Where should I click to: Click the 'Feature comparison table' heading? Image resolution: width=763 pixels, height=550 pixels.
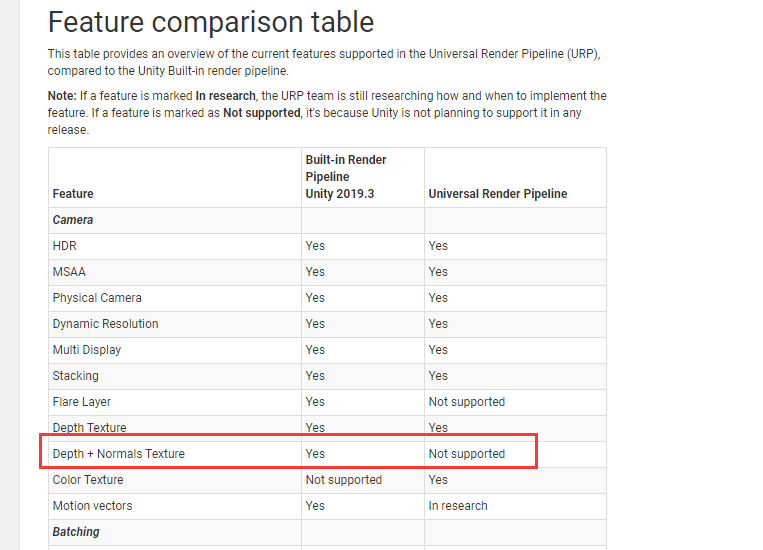pyautogui.click(x=211, y=22)
